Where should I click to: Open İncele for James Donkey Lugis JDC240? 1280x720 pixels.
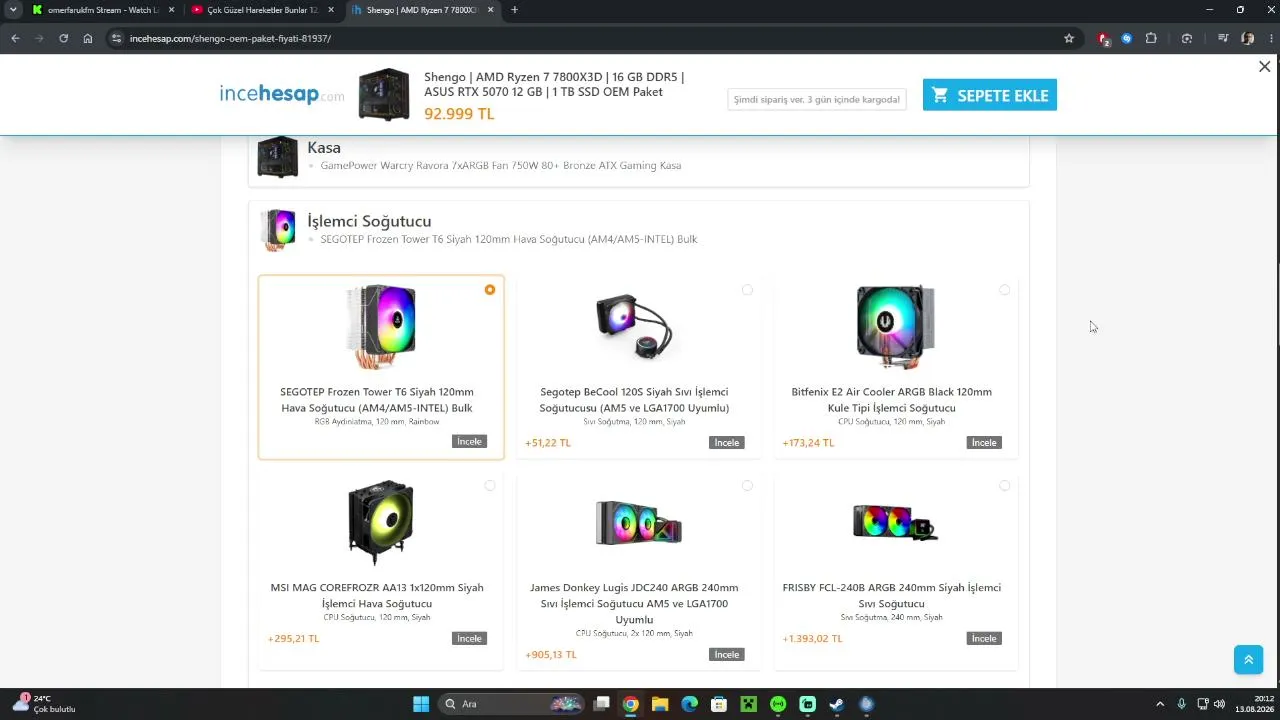(727, 654)
